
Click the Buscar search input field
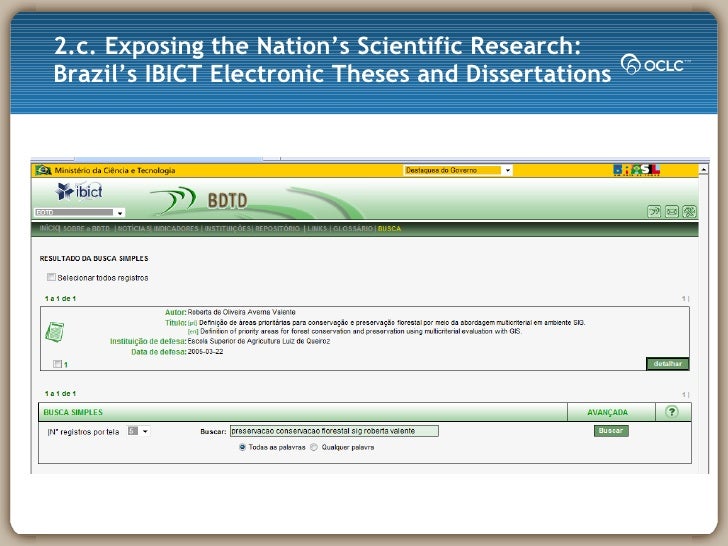click(x=334, y=431)
